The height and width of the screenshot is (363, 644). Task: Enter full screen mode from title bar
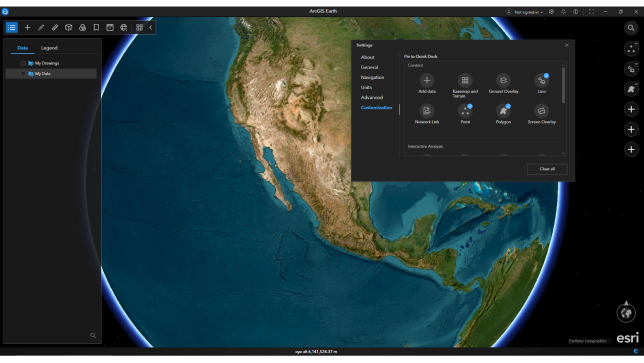(591, 12)
